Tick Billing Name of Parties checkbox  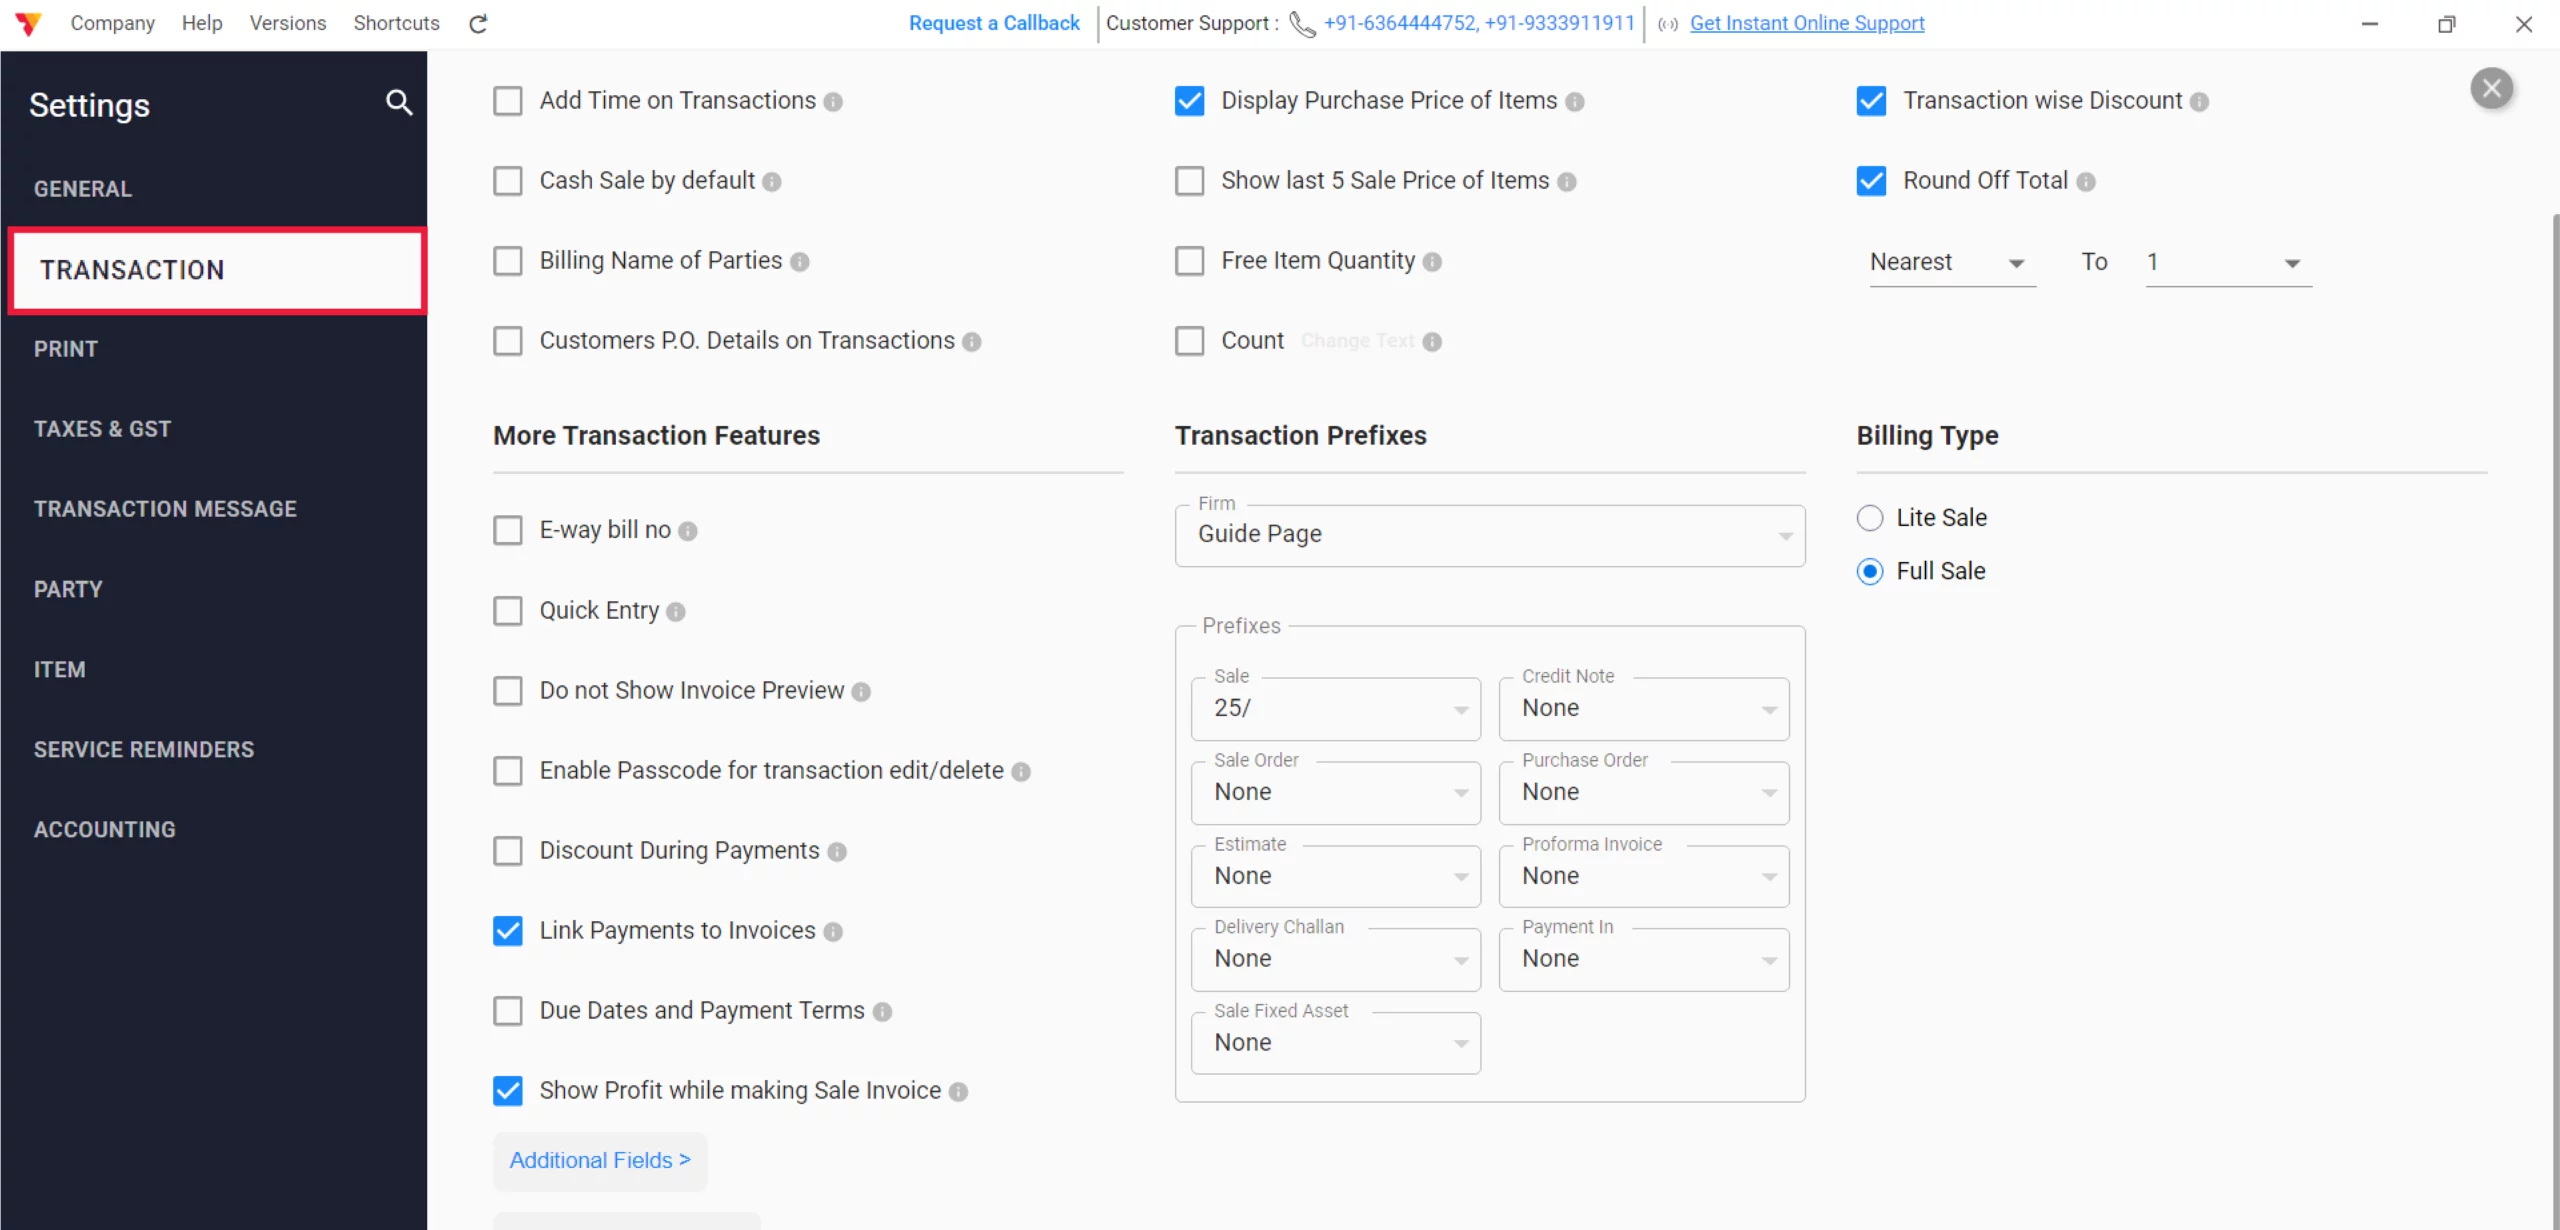508,261
